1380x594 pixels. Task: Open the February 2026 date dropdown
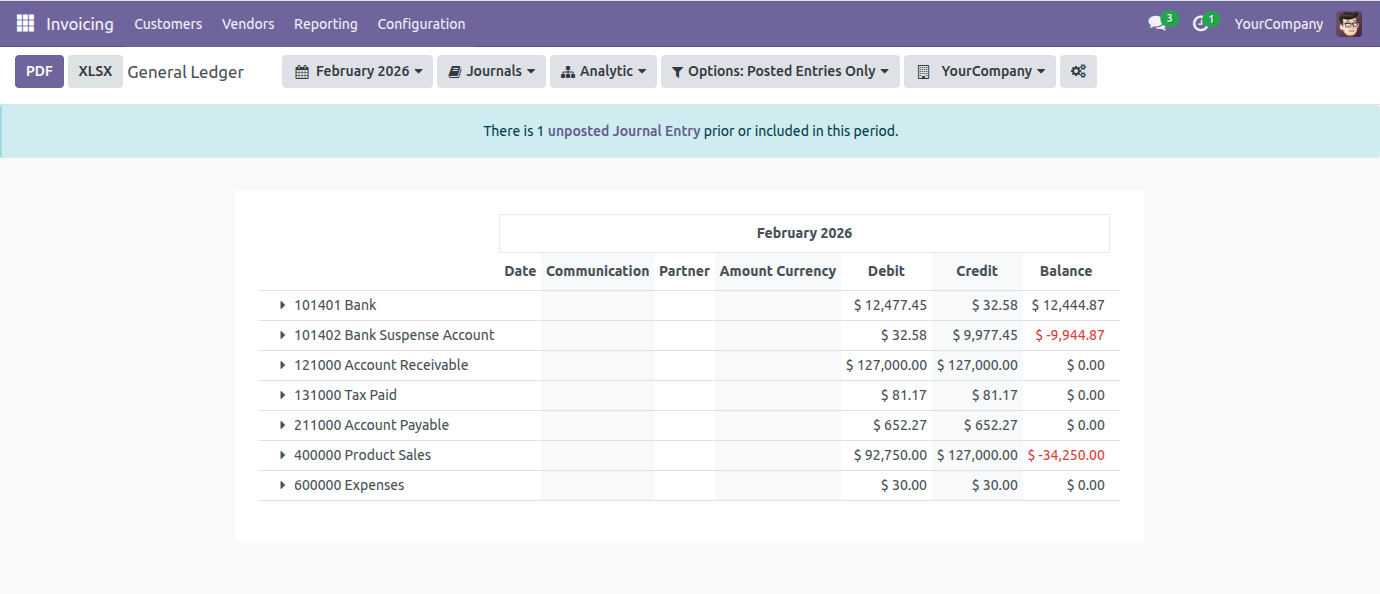point(357,72)
